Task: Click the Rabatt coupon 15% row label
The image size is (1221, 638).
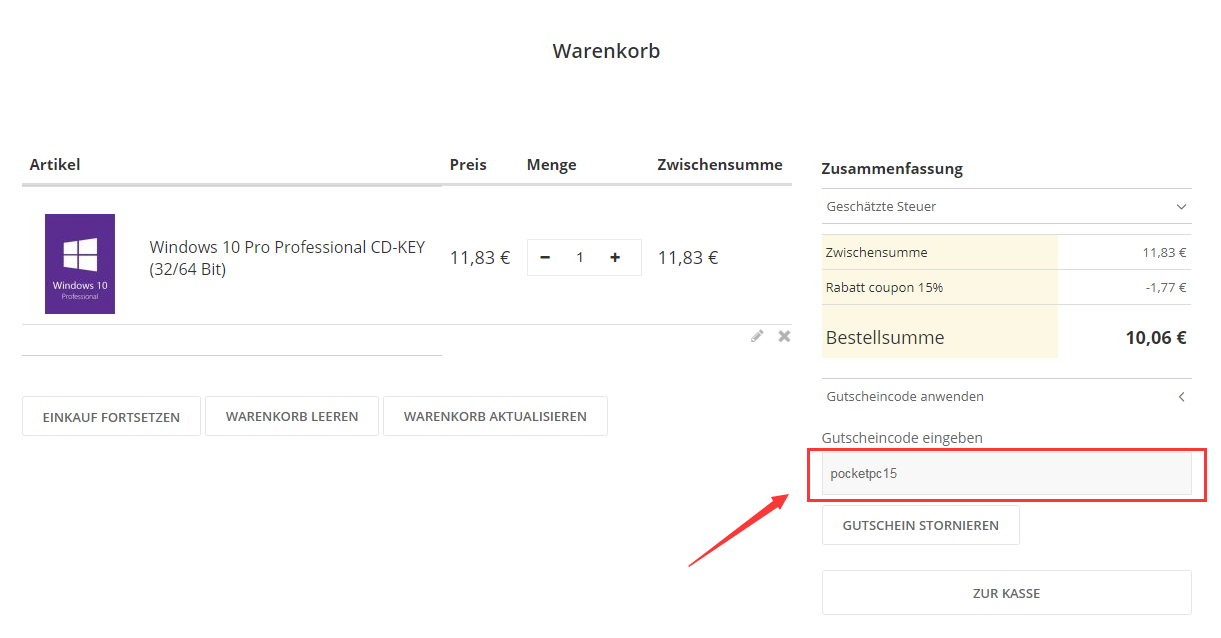Action: (x=884, y=288)
